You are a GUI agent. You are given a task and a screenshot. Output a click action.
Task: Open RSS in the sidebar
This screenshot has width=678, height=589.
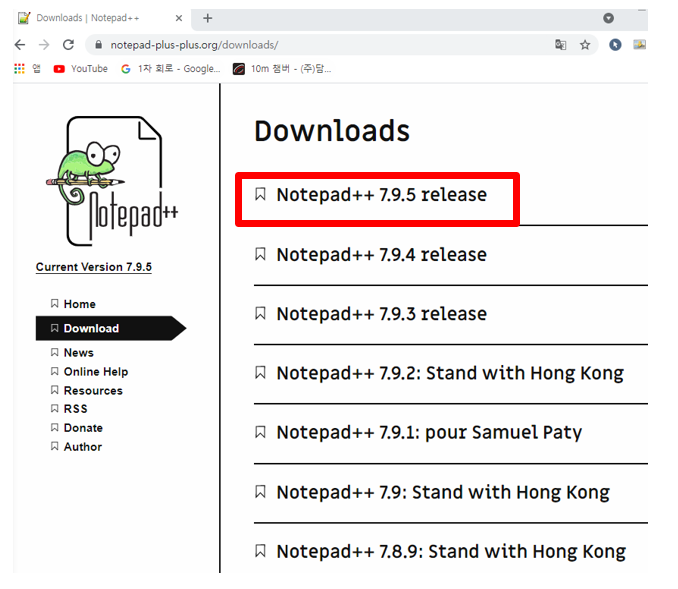(76, 409)
